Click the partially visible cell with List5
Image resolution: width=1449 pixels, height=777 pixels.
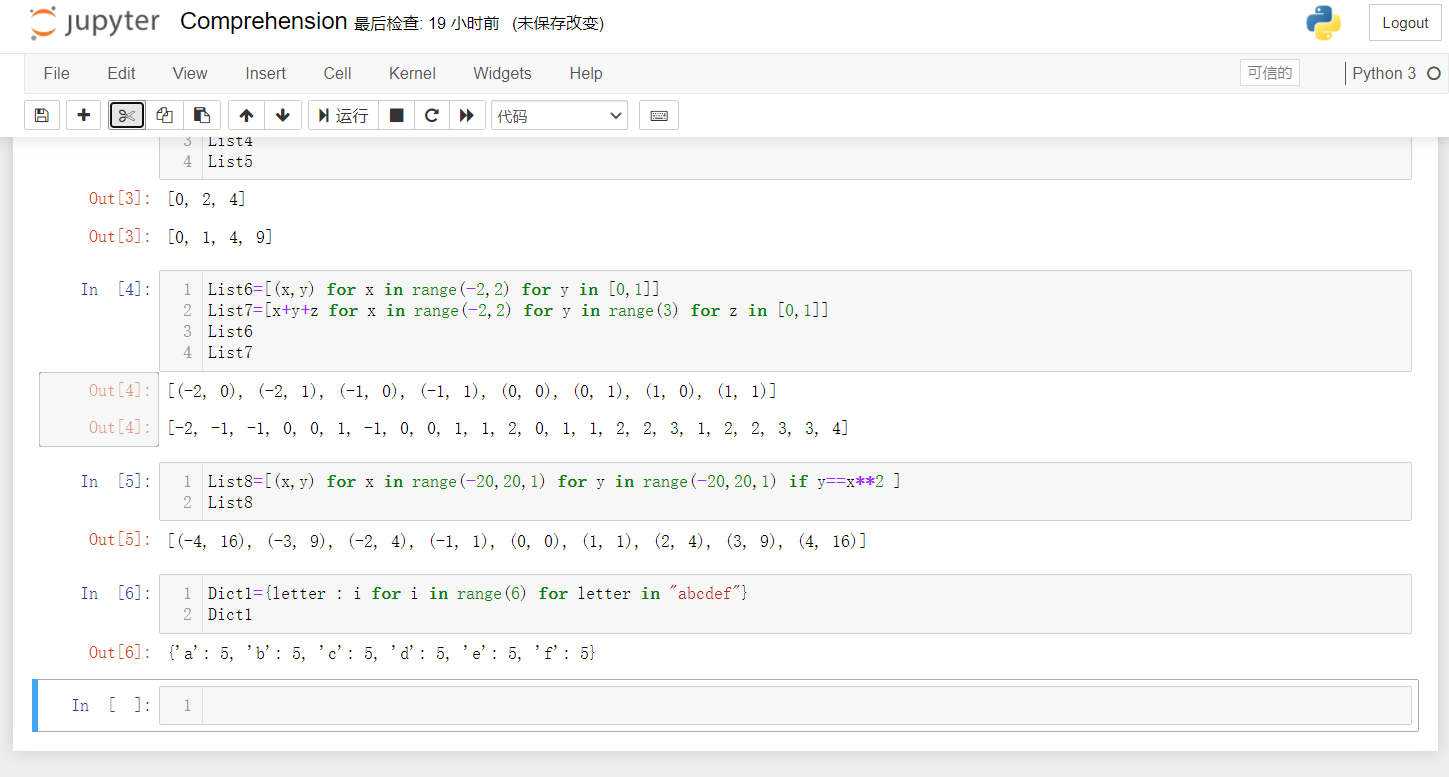point(785,158)
